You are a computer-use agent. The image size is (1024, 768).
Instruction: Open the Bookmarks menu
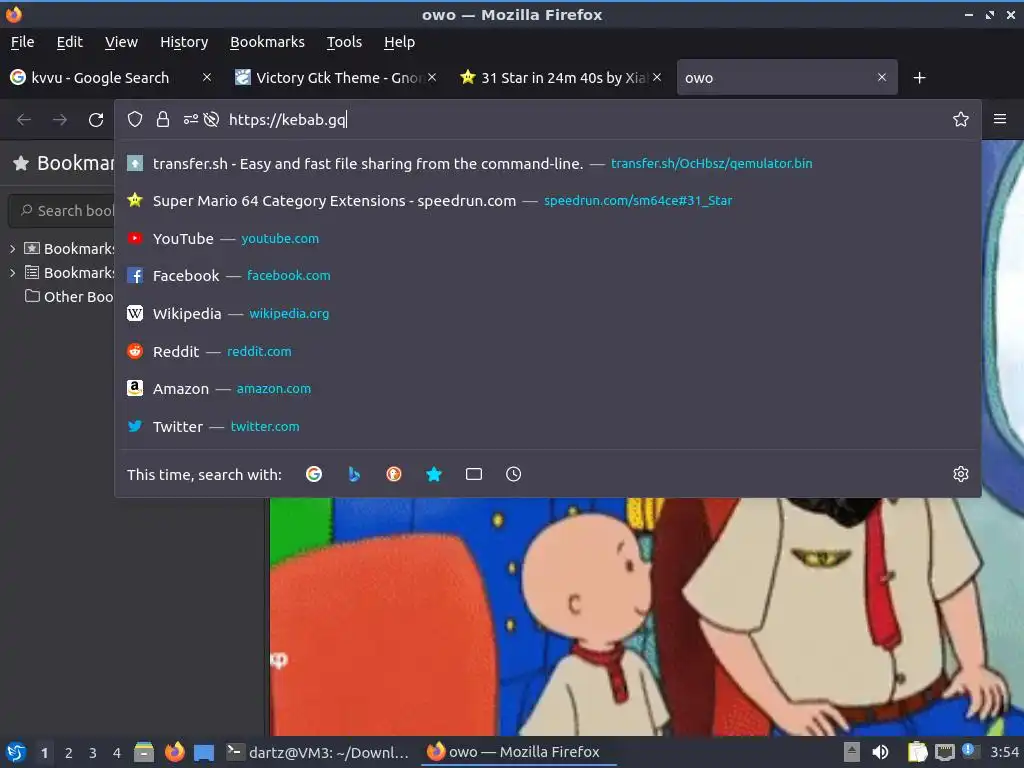[x=267, y=42]
